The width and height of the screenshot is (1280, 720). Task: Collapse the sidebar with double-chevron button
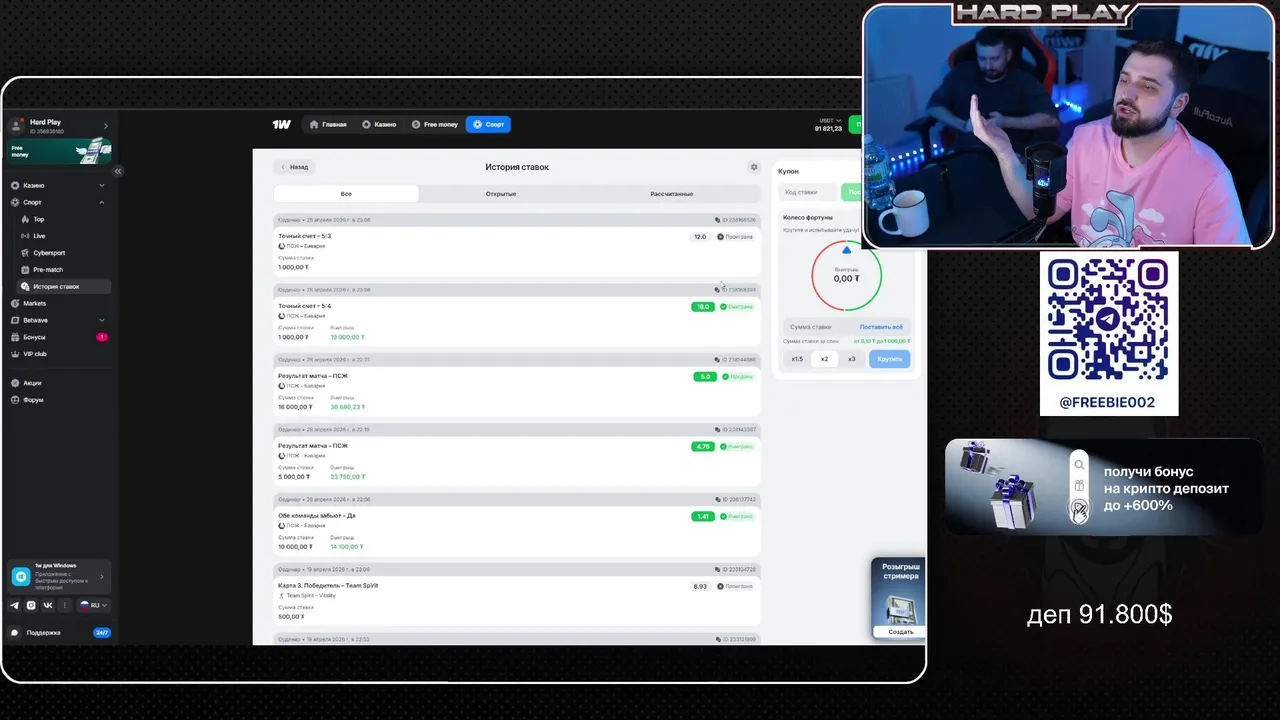(118, 171)
